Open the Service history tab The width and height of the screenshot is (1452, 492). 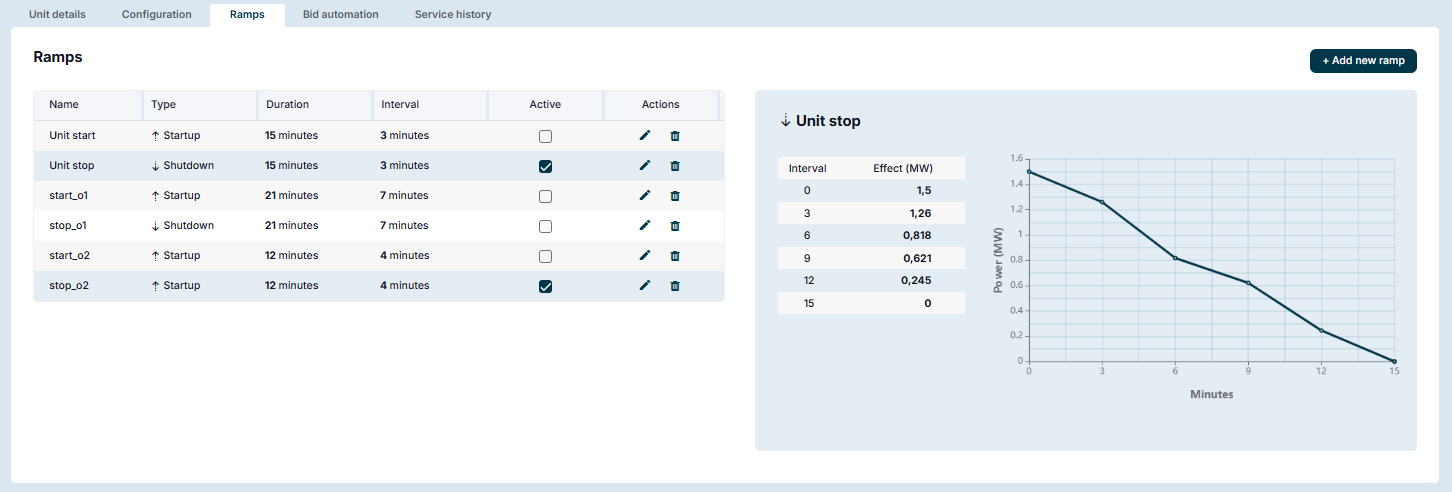point(453,15)
